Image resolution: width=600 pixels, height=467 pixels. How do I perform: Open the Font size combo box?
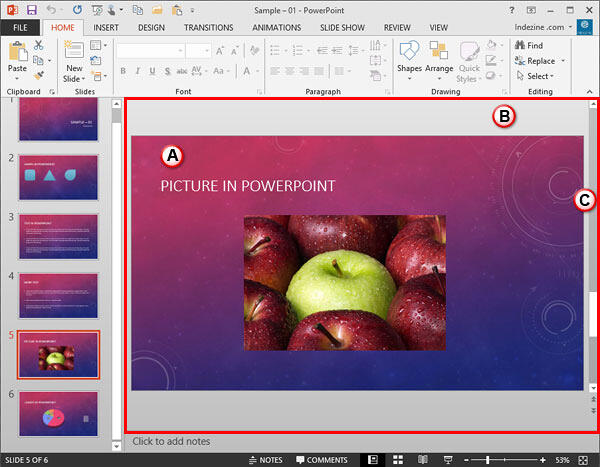[x=198, y=51]
